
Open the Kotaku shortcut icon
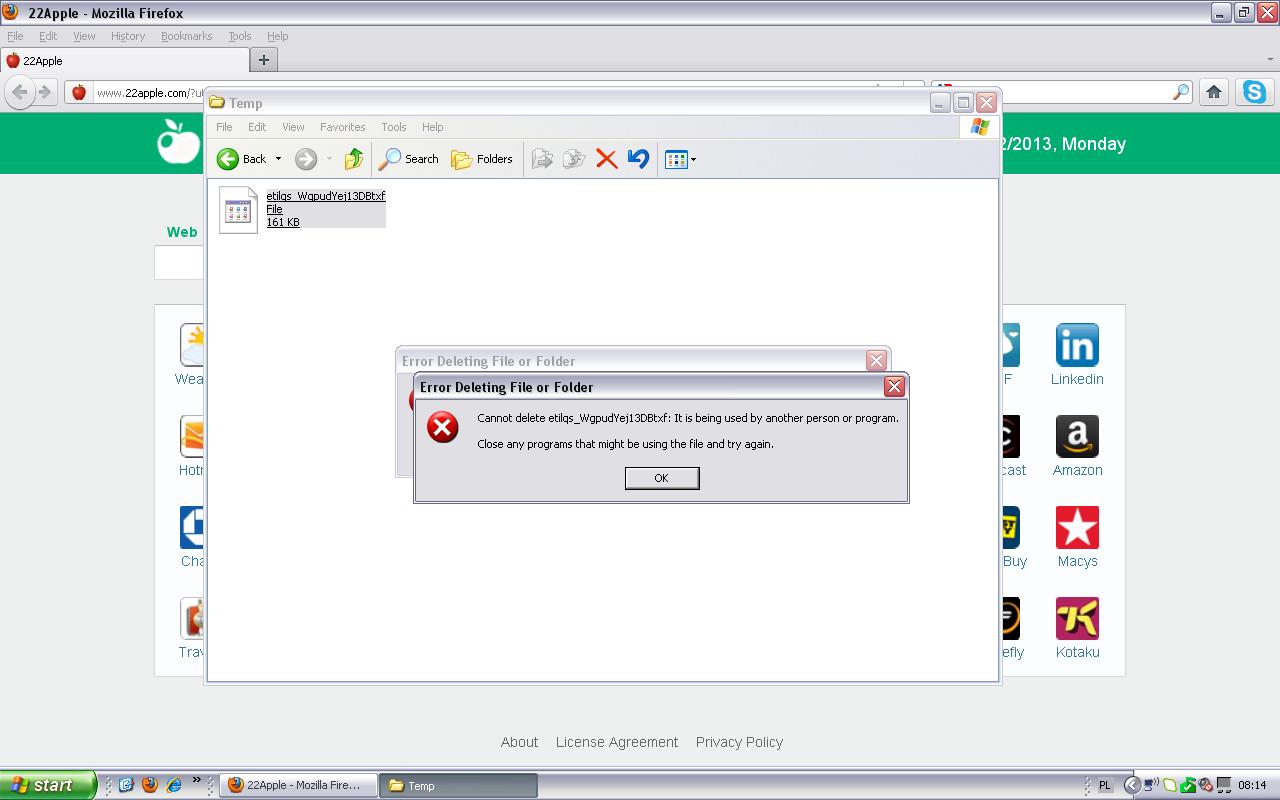[1077, 618]
